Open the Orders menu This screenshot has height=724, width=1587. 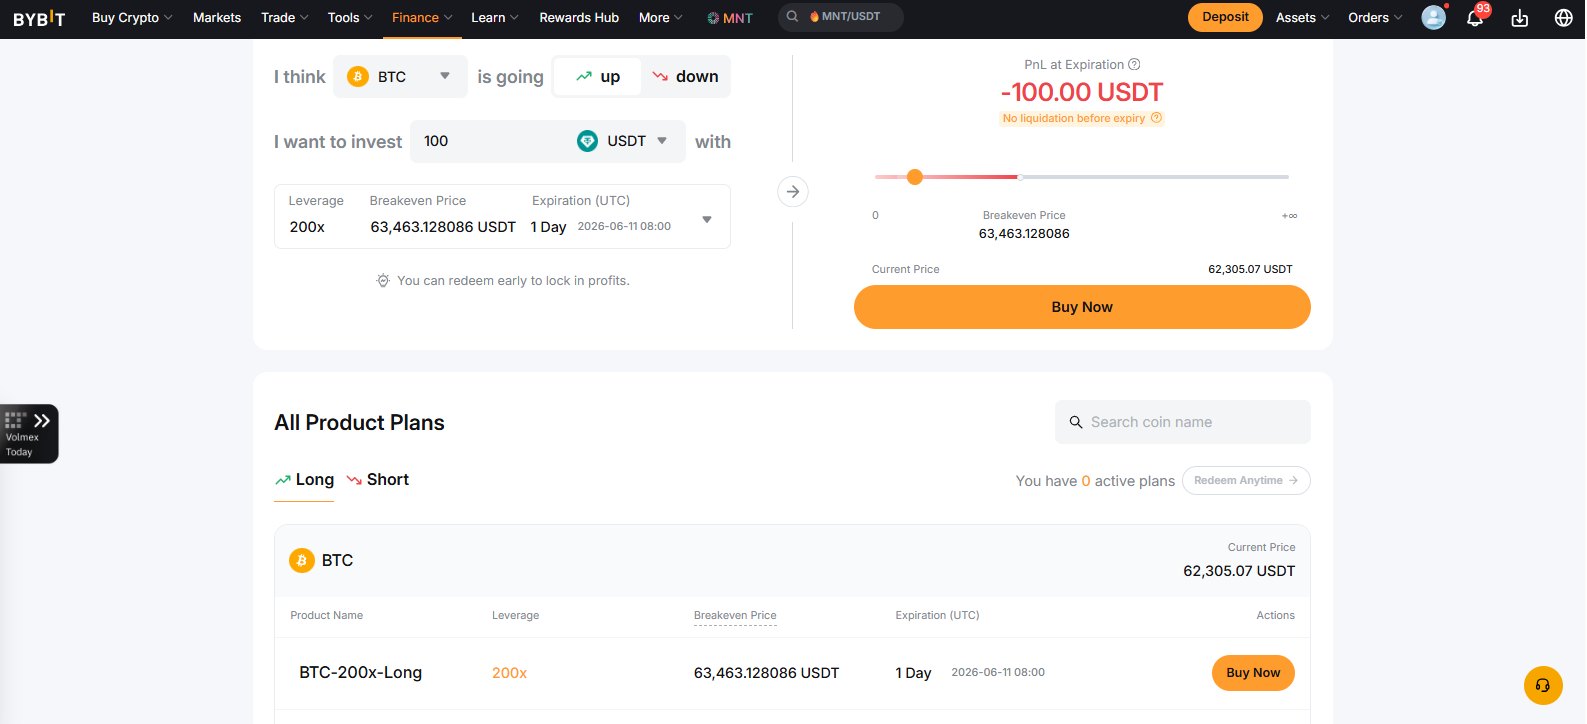pos(1375,18)
